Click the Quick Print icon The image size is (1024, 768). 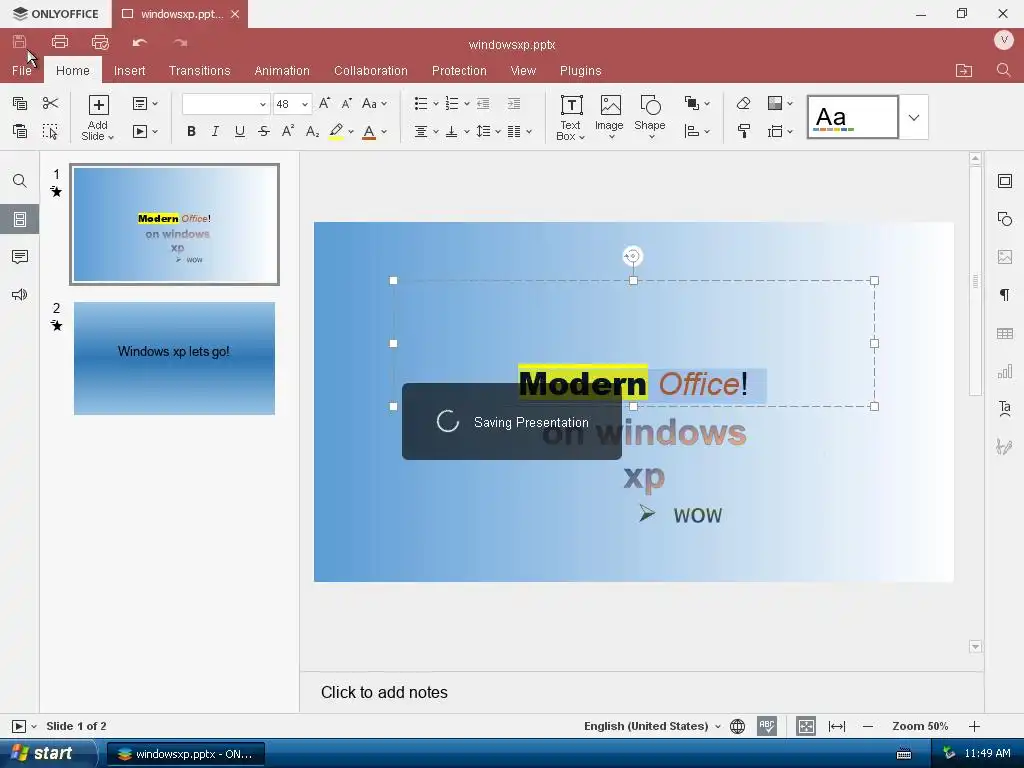tap(100, 42)
